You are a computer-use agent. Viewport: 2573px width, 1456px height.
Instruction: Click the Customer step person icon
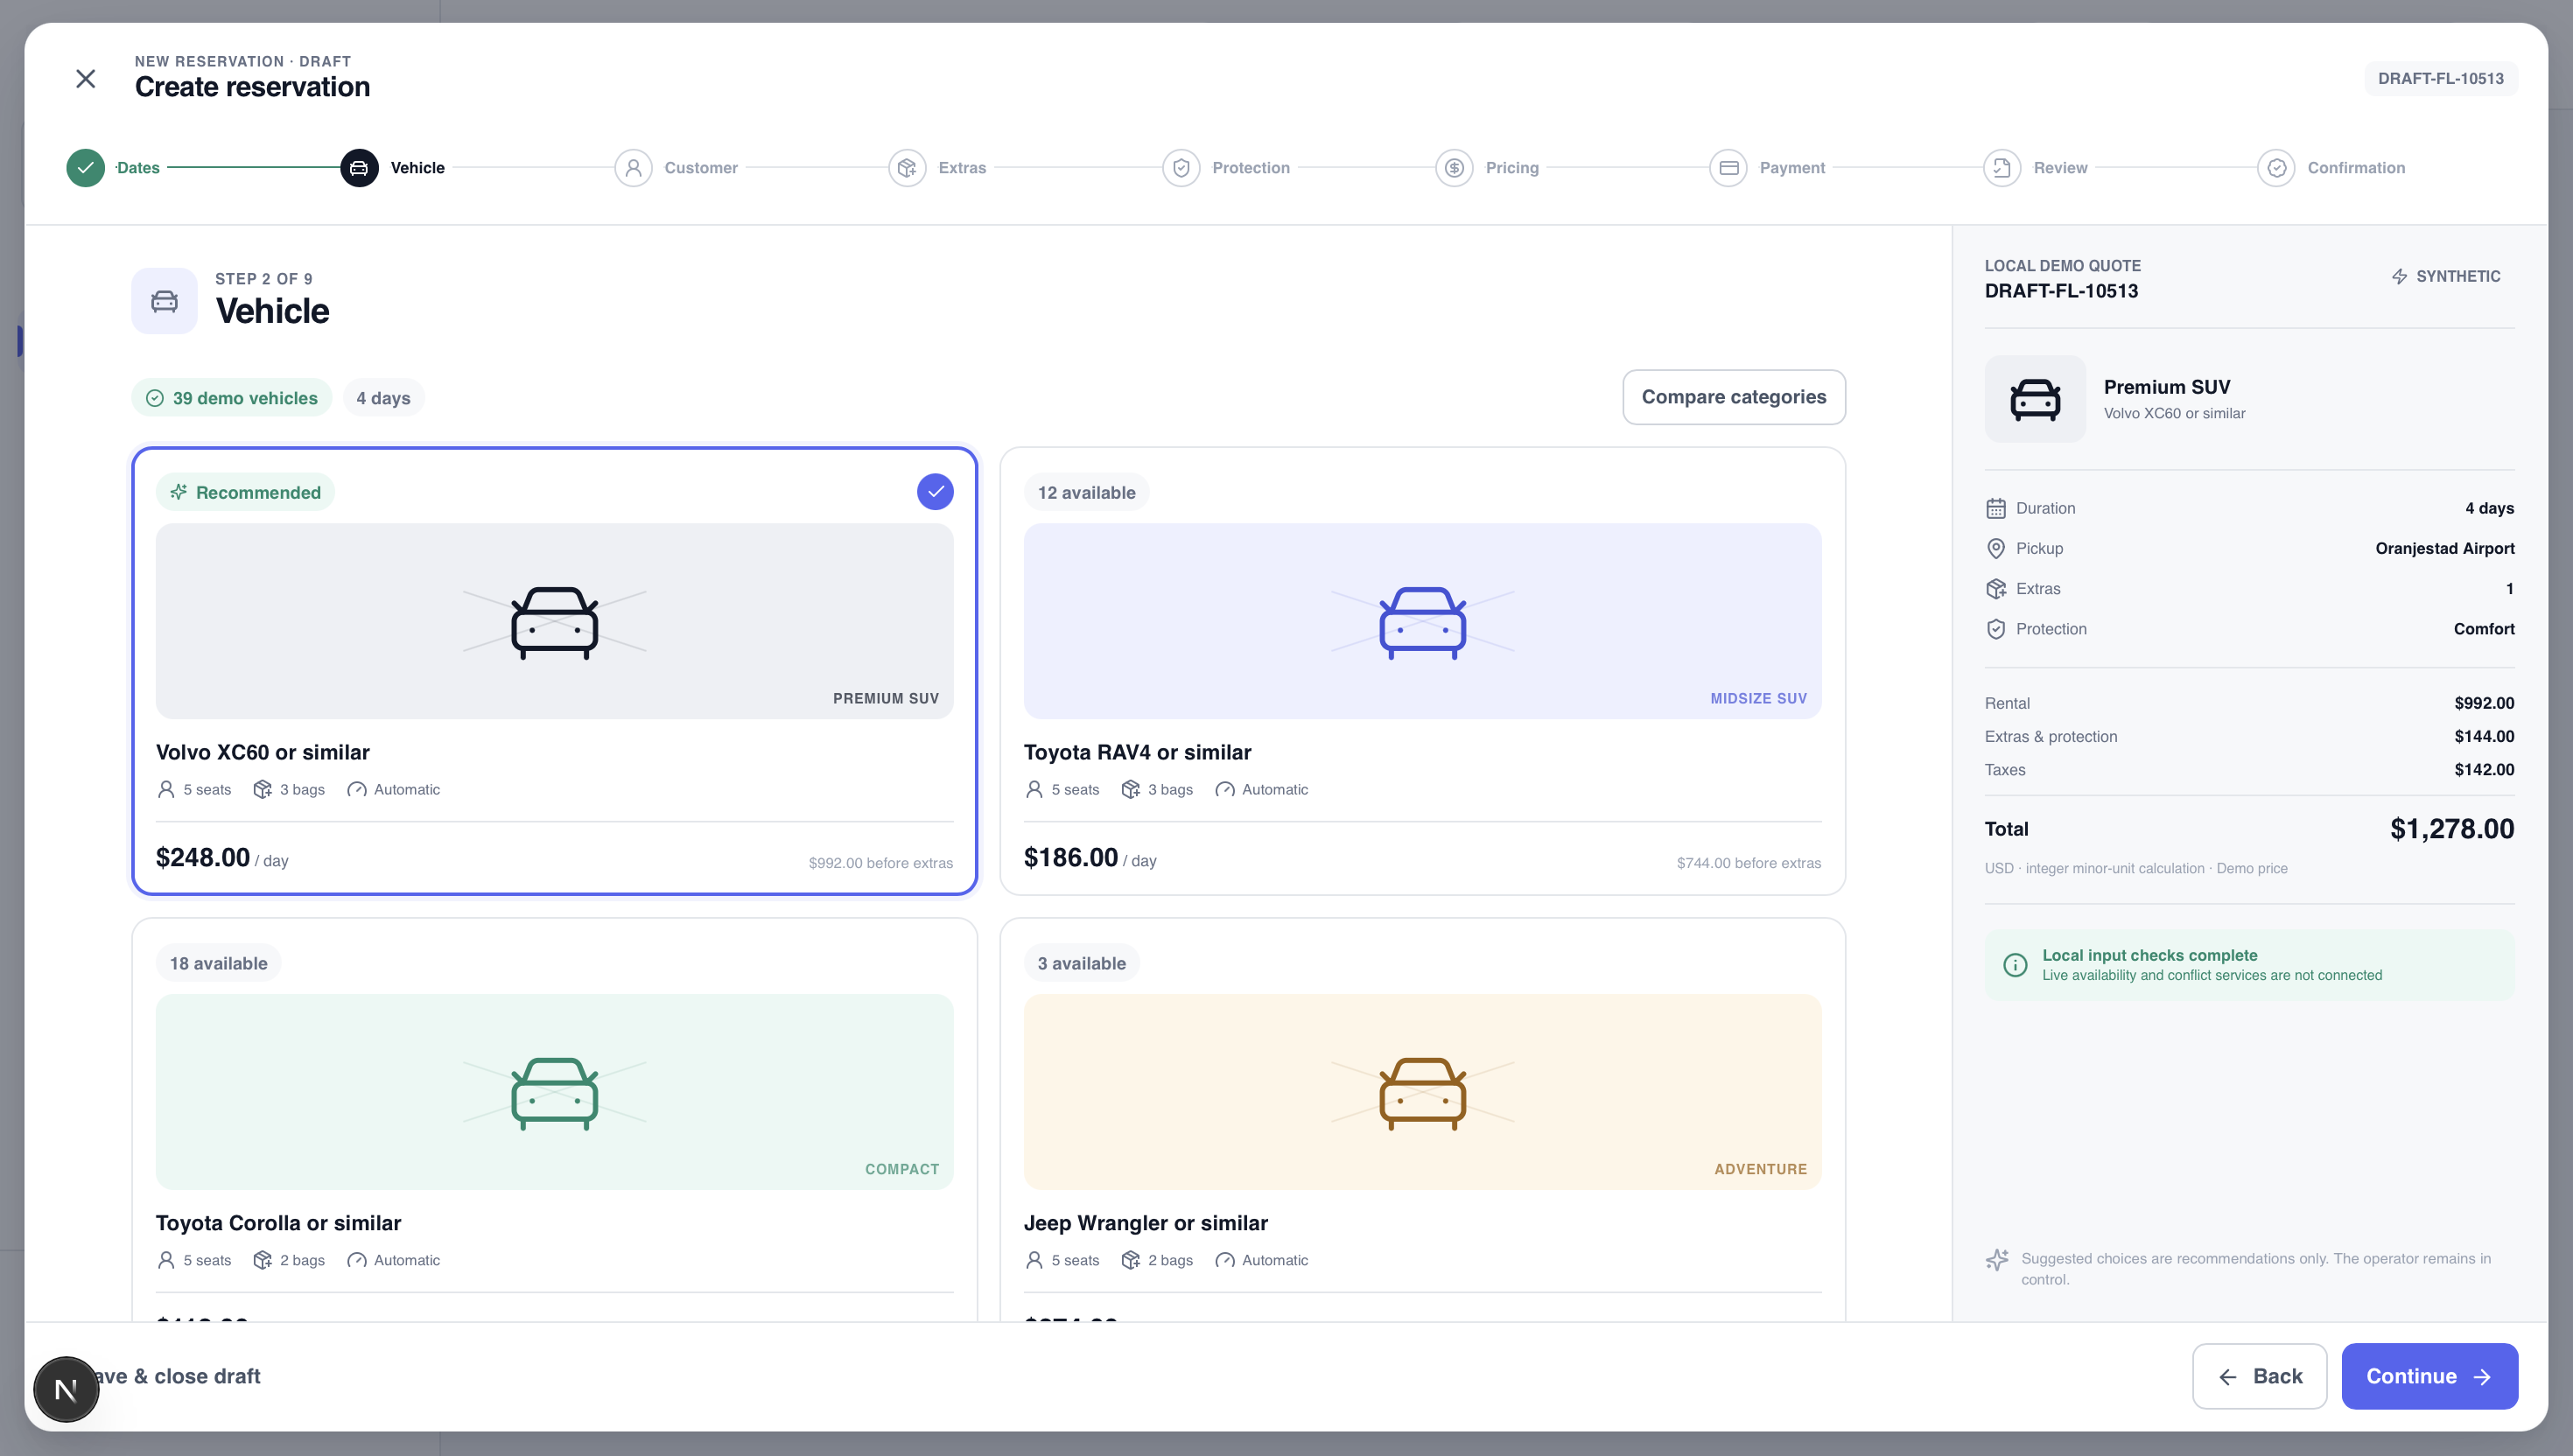pyautogui.click(x=633, y=168)
